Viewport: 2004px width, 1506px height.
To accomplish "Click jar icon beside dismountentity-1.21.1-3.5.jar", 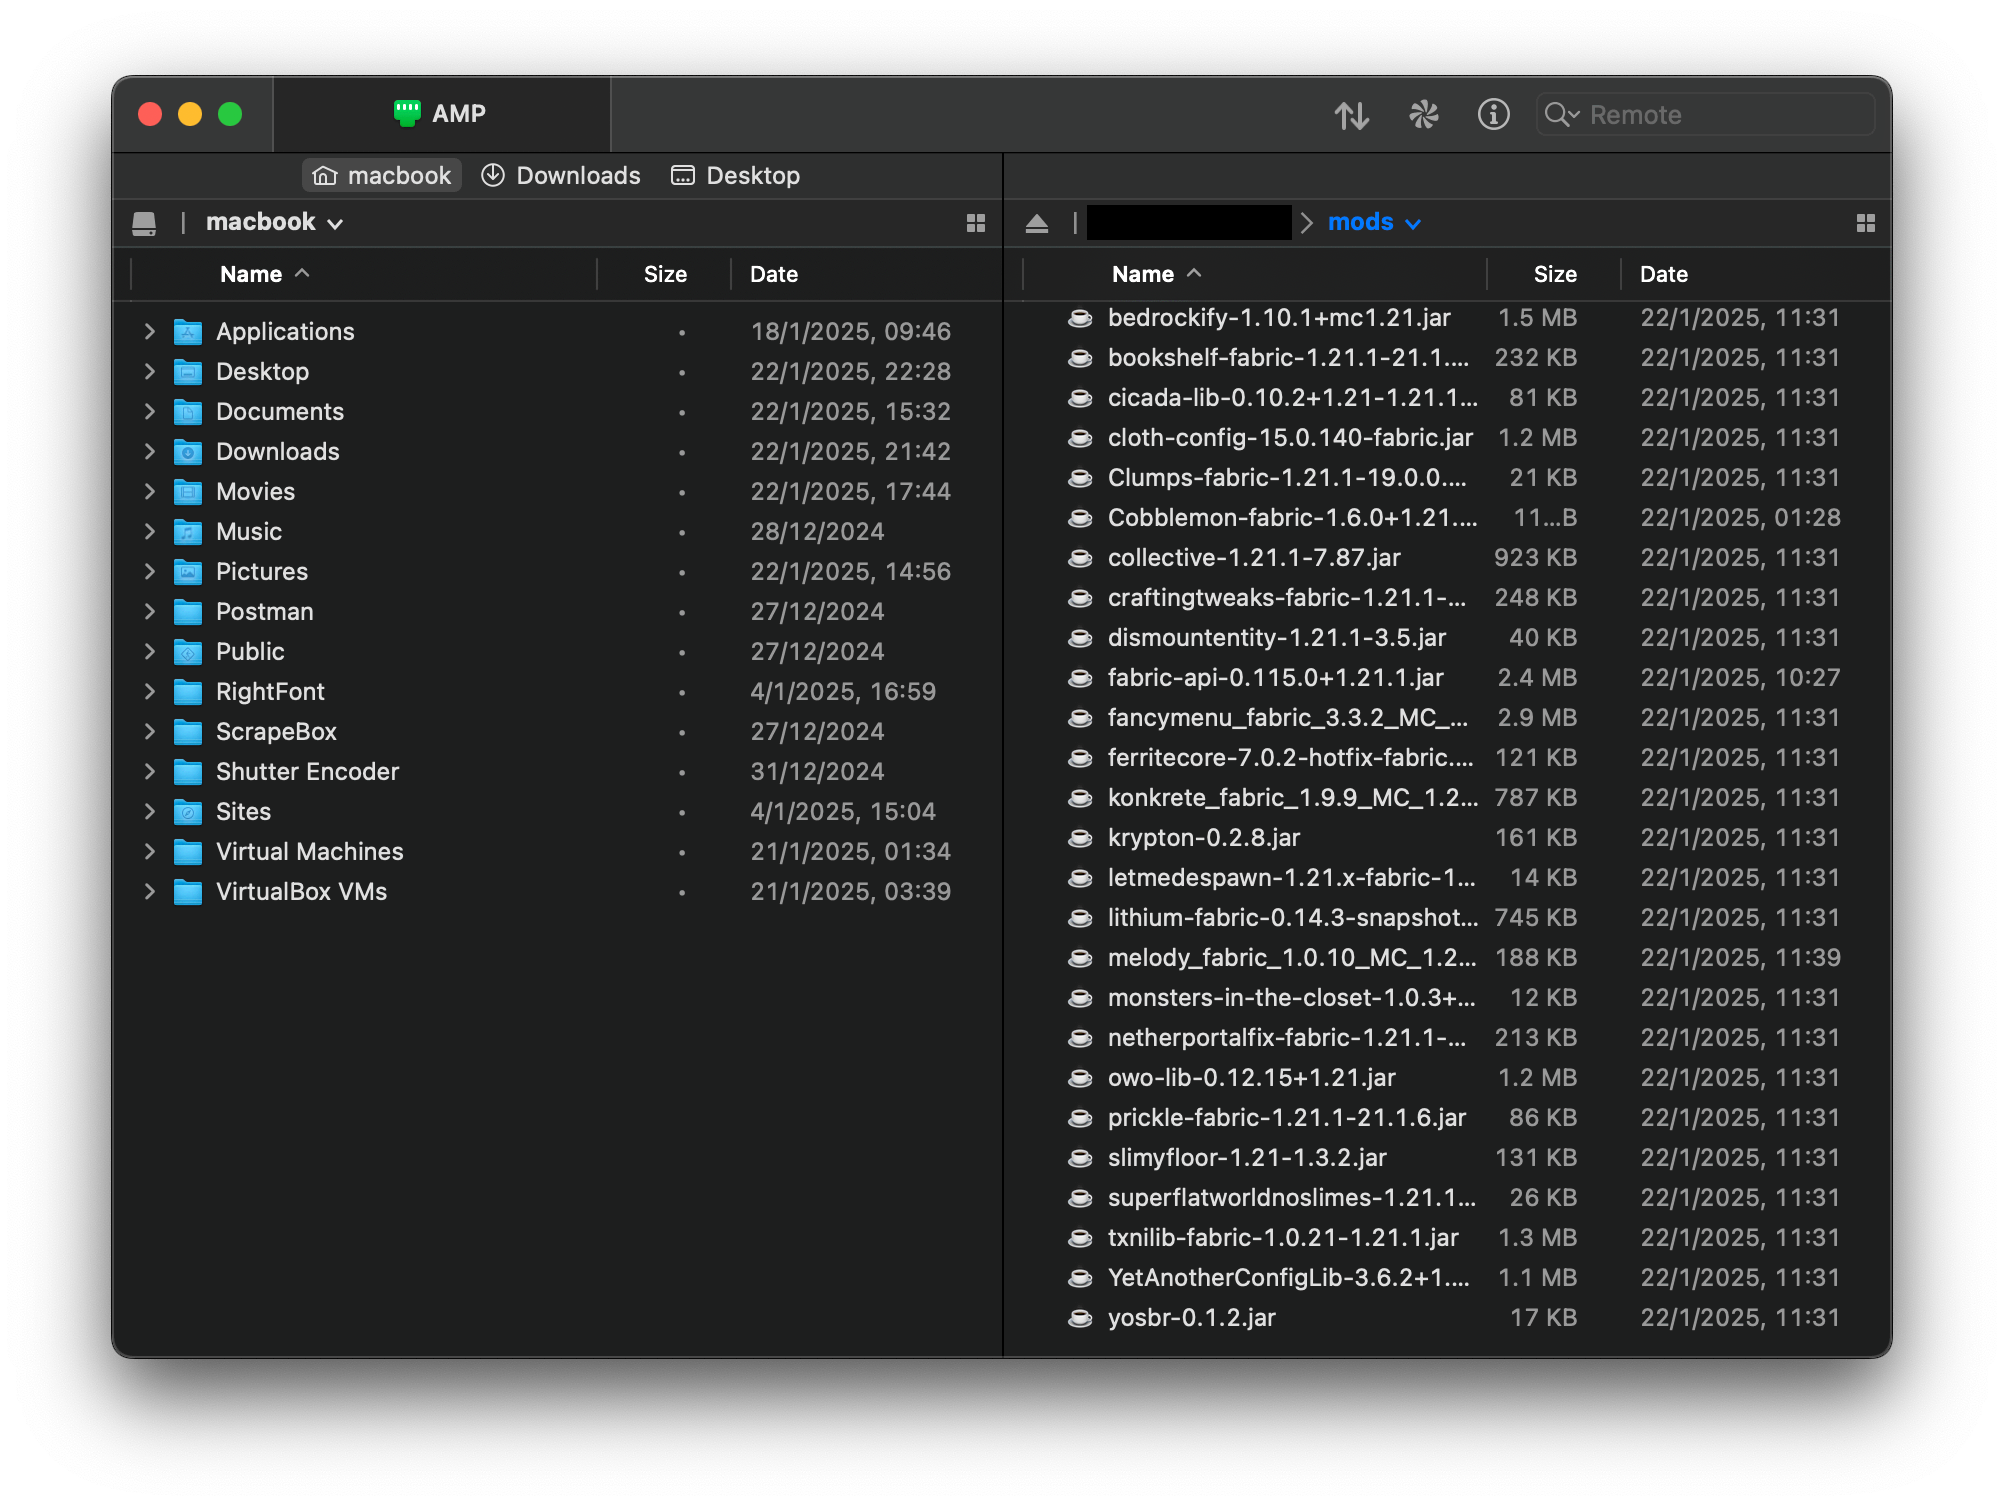I will [1080, 638].
